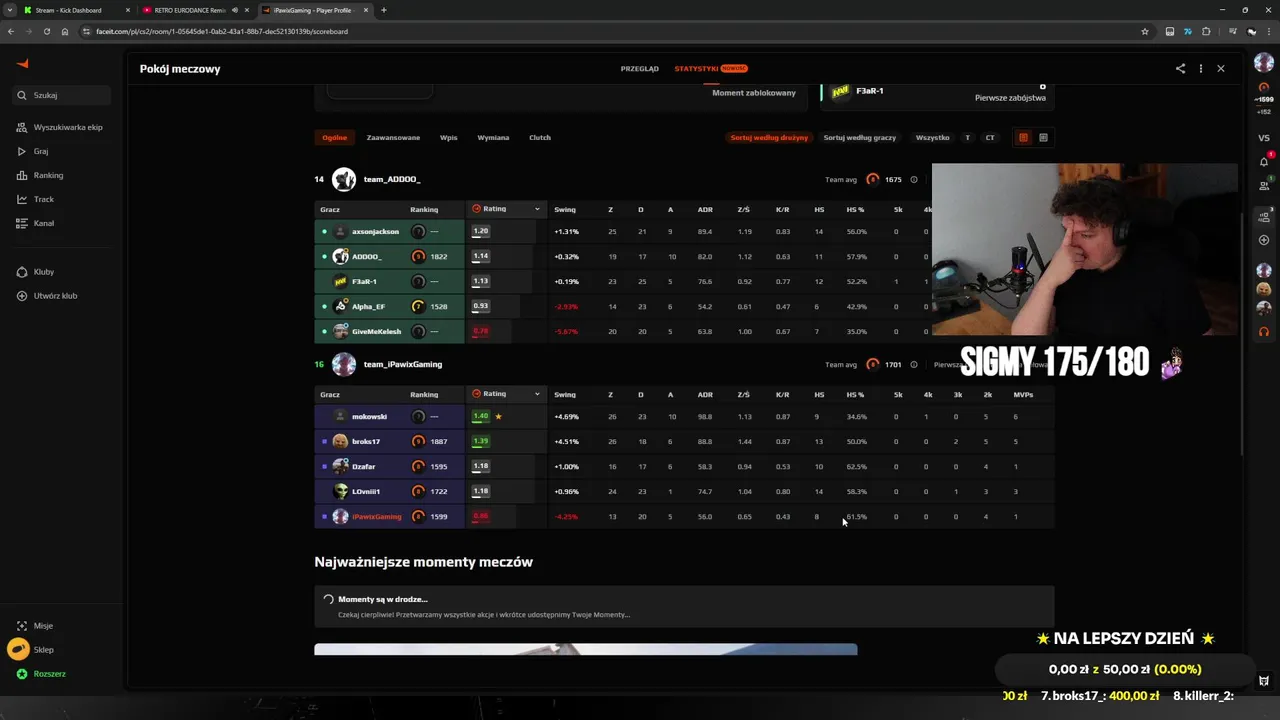The height and width of the screenshot is (720, 1280).
Task: Select the Wszystko side filter
Action: point(933,137)
